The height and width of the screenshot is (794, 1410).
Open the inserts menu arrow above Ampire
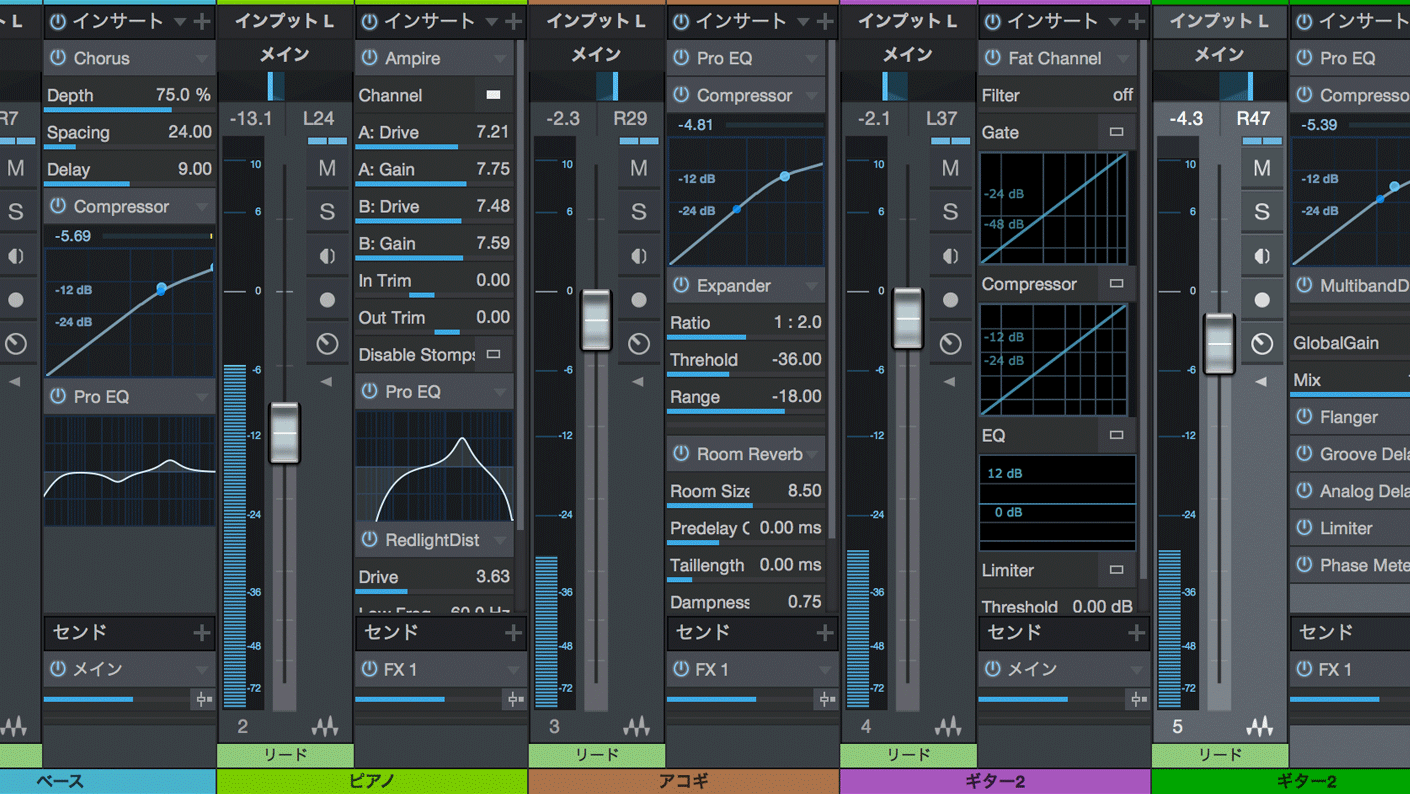(x=491, y=21)
